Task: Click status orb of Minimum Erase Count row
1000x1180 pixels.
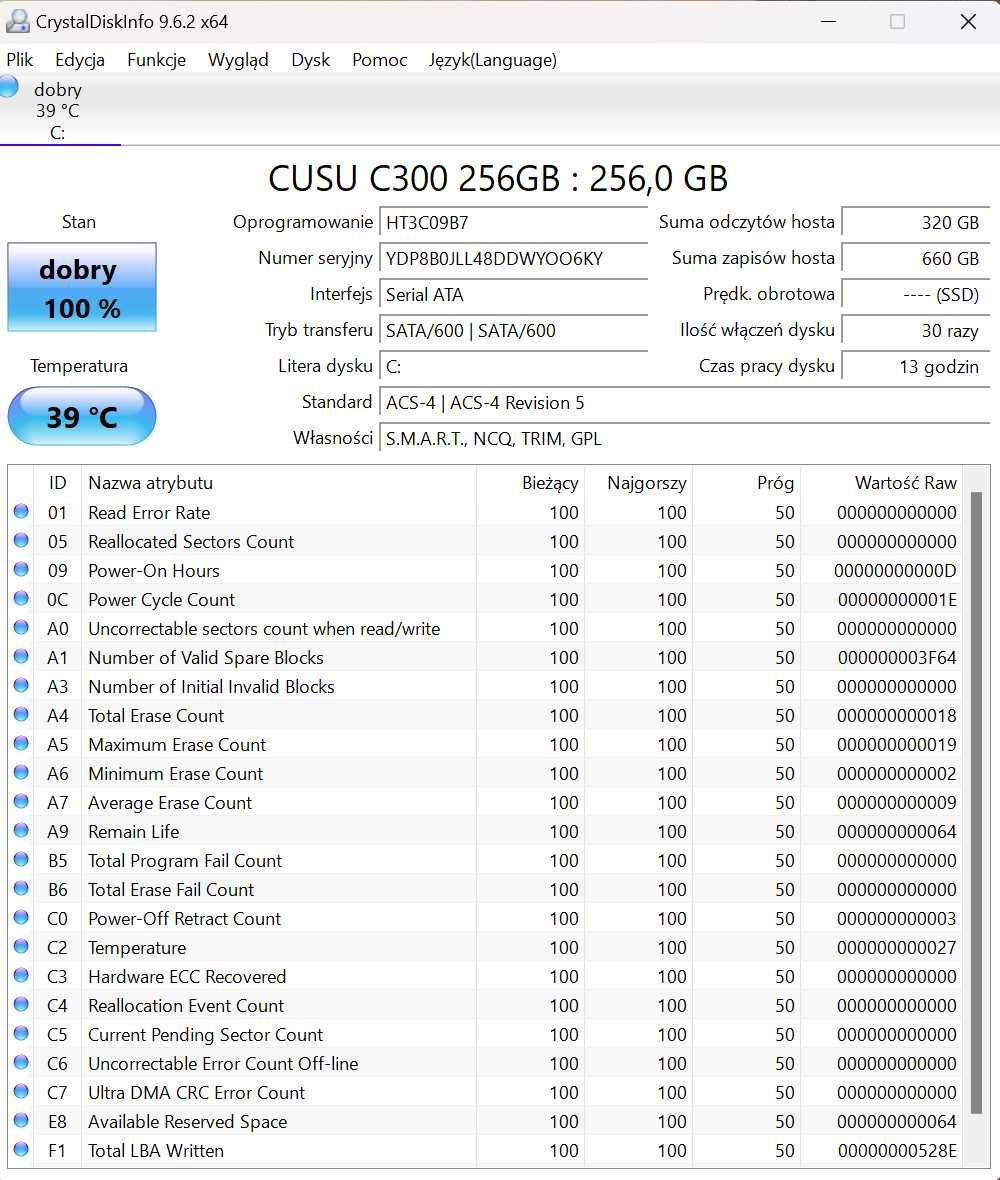Action: 21,772
